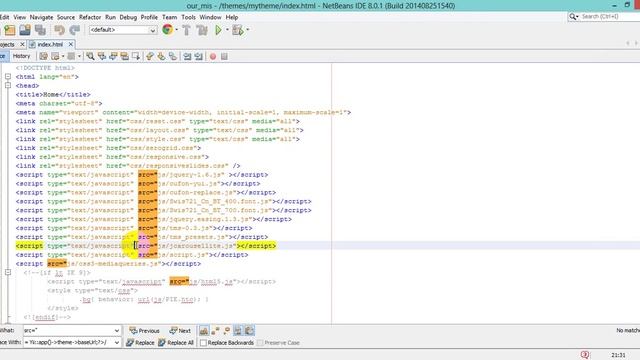Toggle bookmark on current line

[x=173, y=56]
